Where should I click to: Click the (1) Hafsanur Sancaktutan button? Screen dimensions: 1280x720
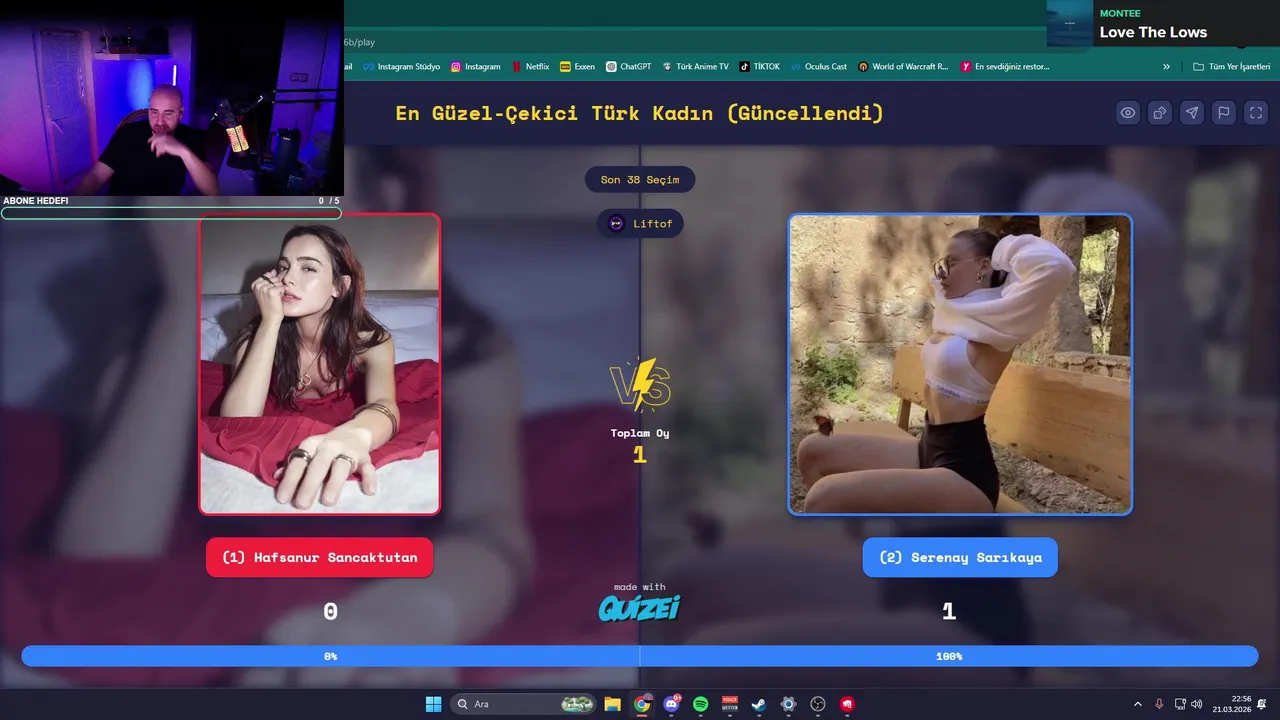(x=320, y=557)
